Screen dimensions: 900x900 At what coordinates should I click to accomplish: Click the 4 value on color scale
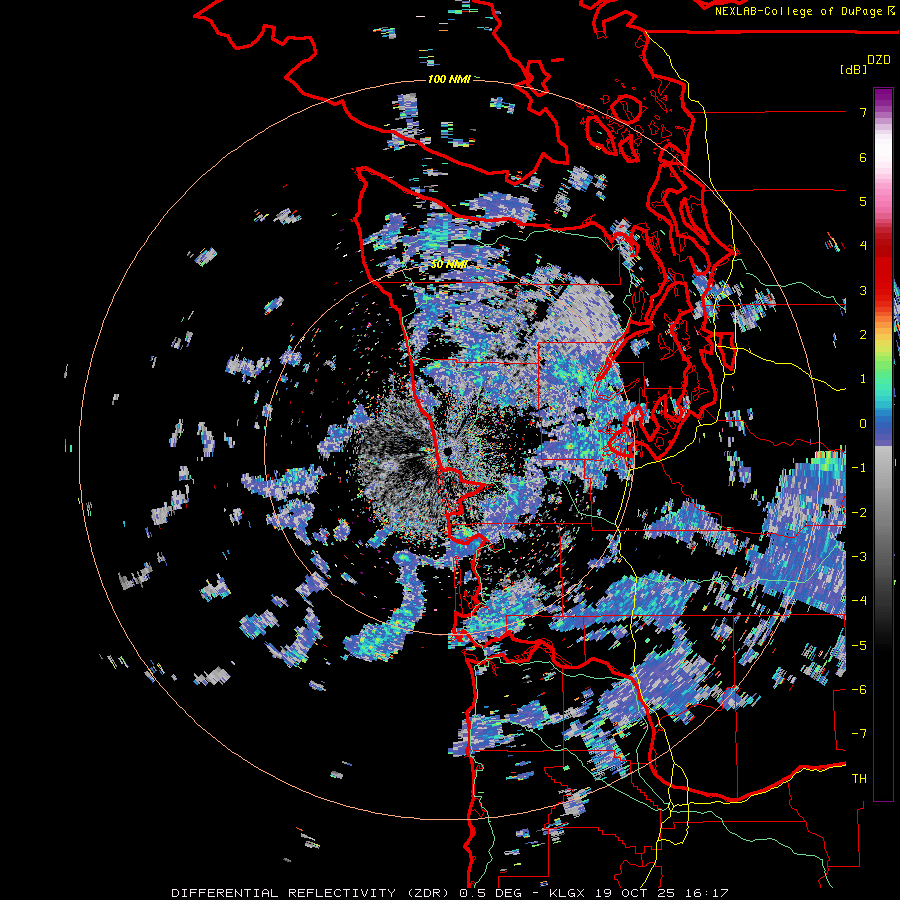pos(863,246)
